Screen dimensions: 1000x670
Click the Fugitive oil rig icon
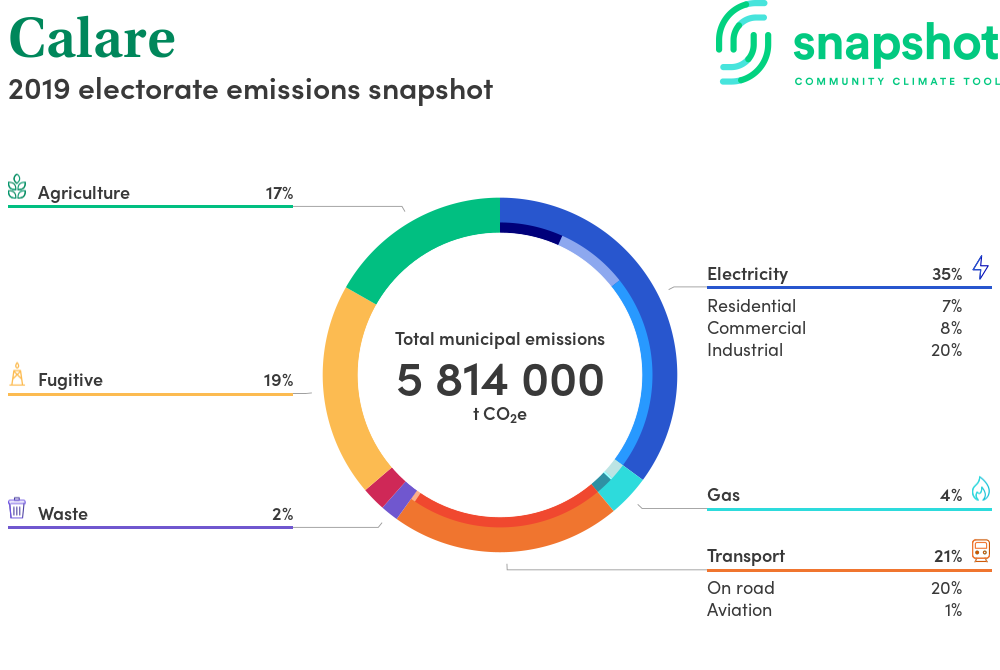17,375
